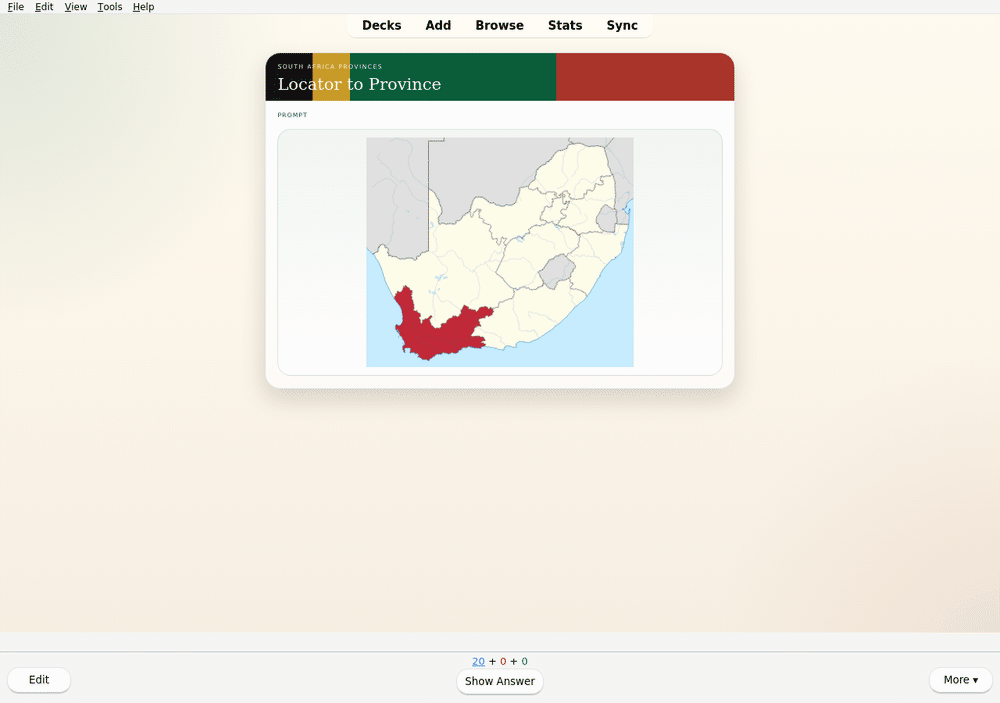The width and height of the screenshot is (1000, 703).
Task: Click Add to create a new card
Action: click(x=438, y=26)
